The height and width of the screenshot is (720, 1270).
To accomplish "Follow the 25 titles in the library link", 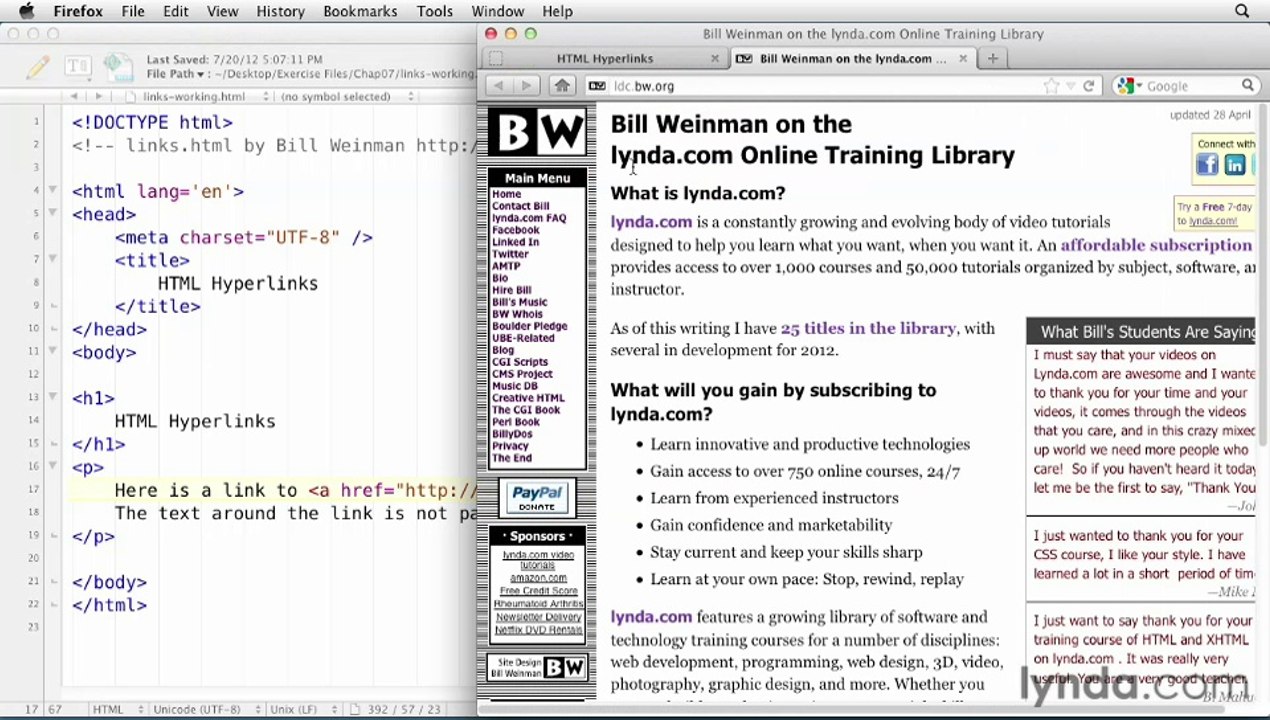I will (868, 328).
